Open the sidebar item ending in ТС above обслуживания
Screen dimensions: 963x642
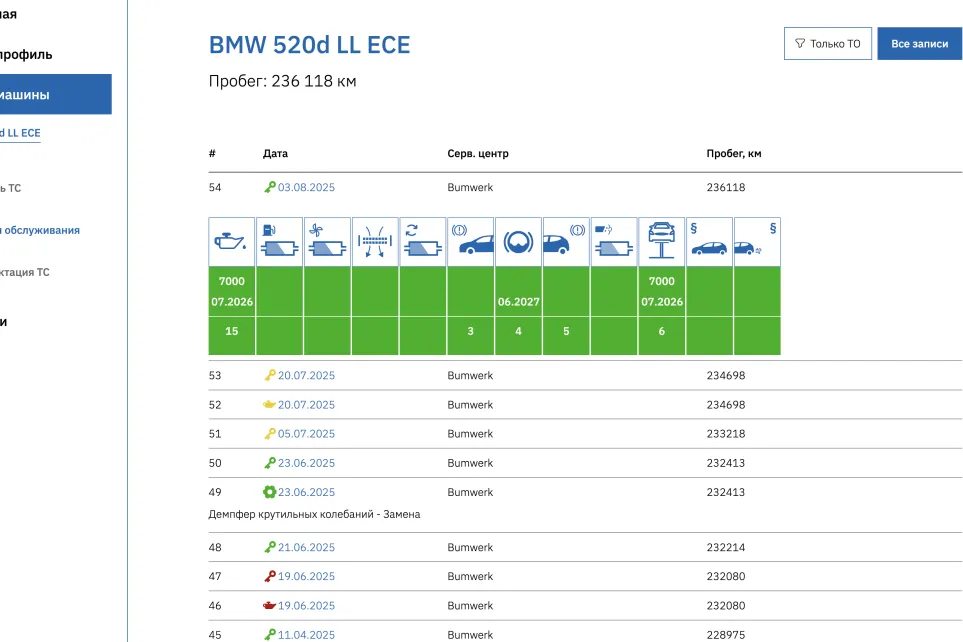pos(10,188)
